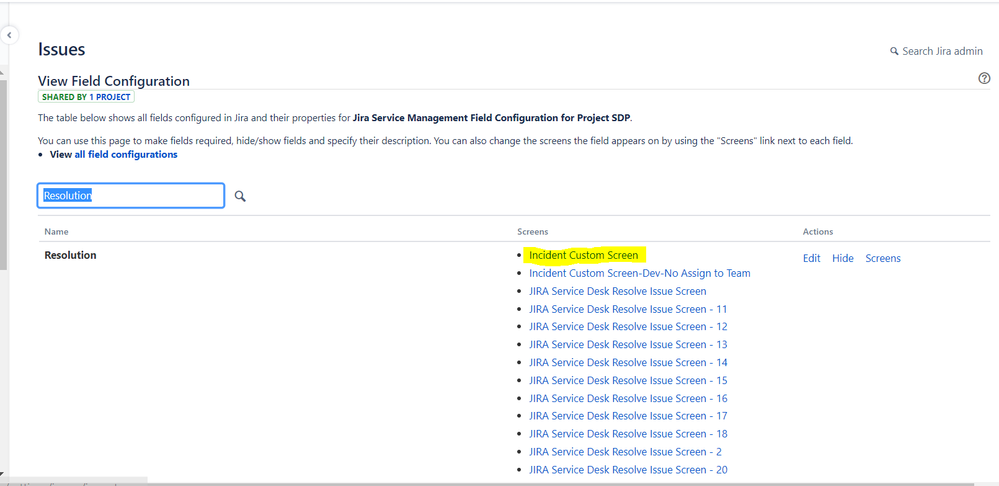Click the Actions column header
999x486 pixels.
coord(818,232)
